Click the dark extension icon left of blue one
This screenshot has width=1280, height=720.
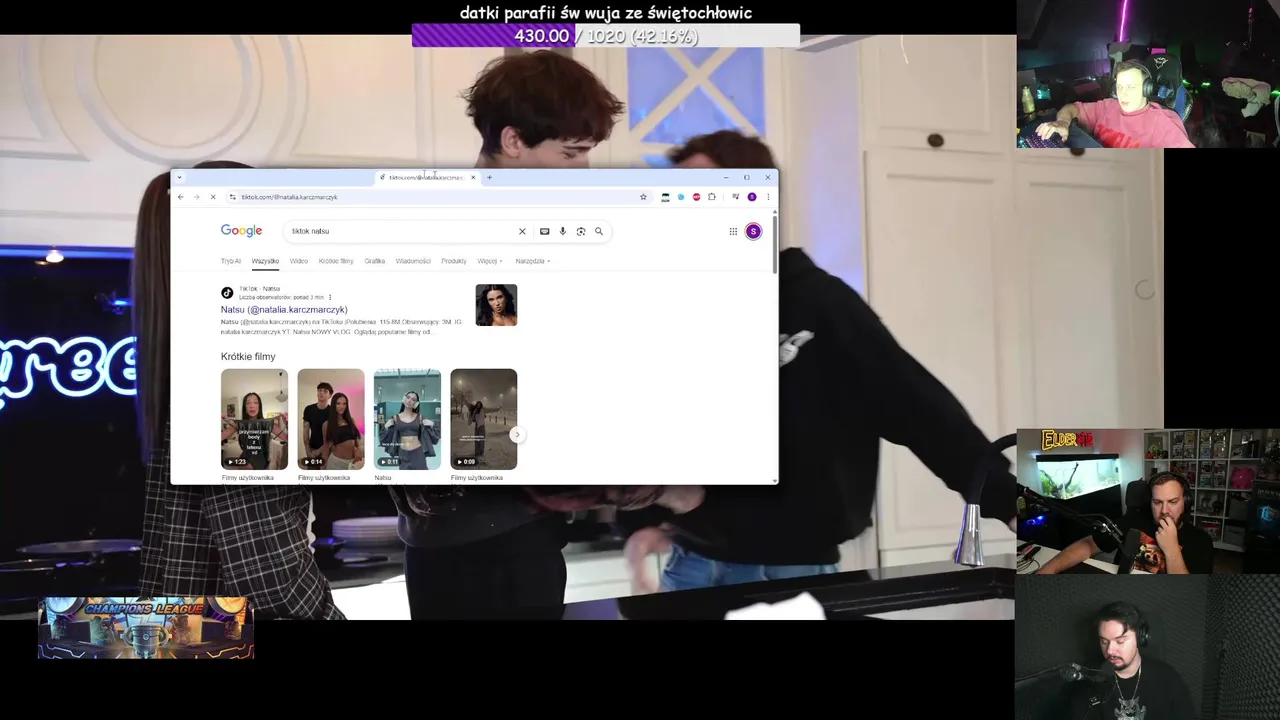(666, 197)
